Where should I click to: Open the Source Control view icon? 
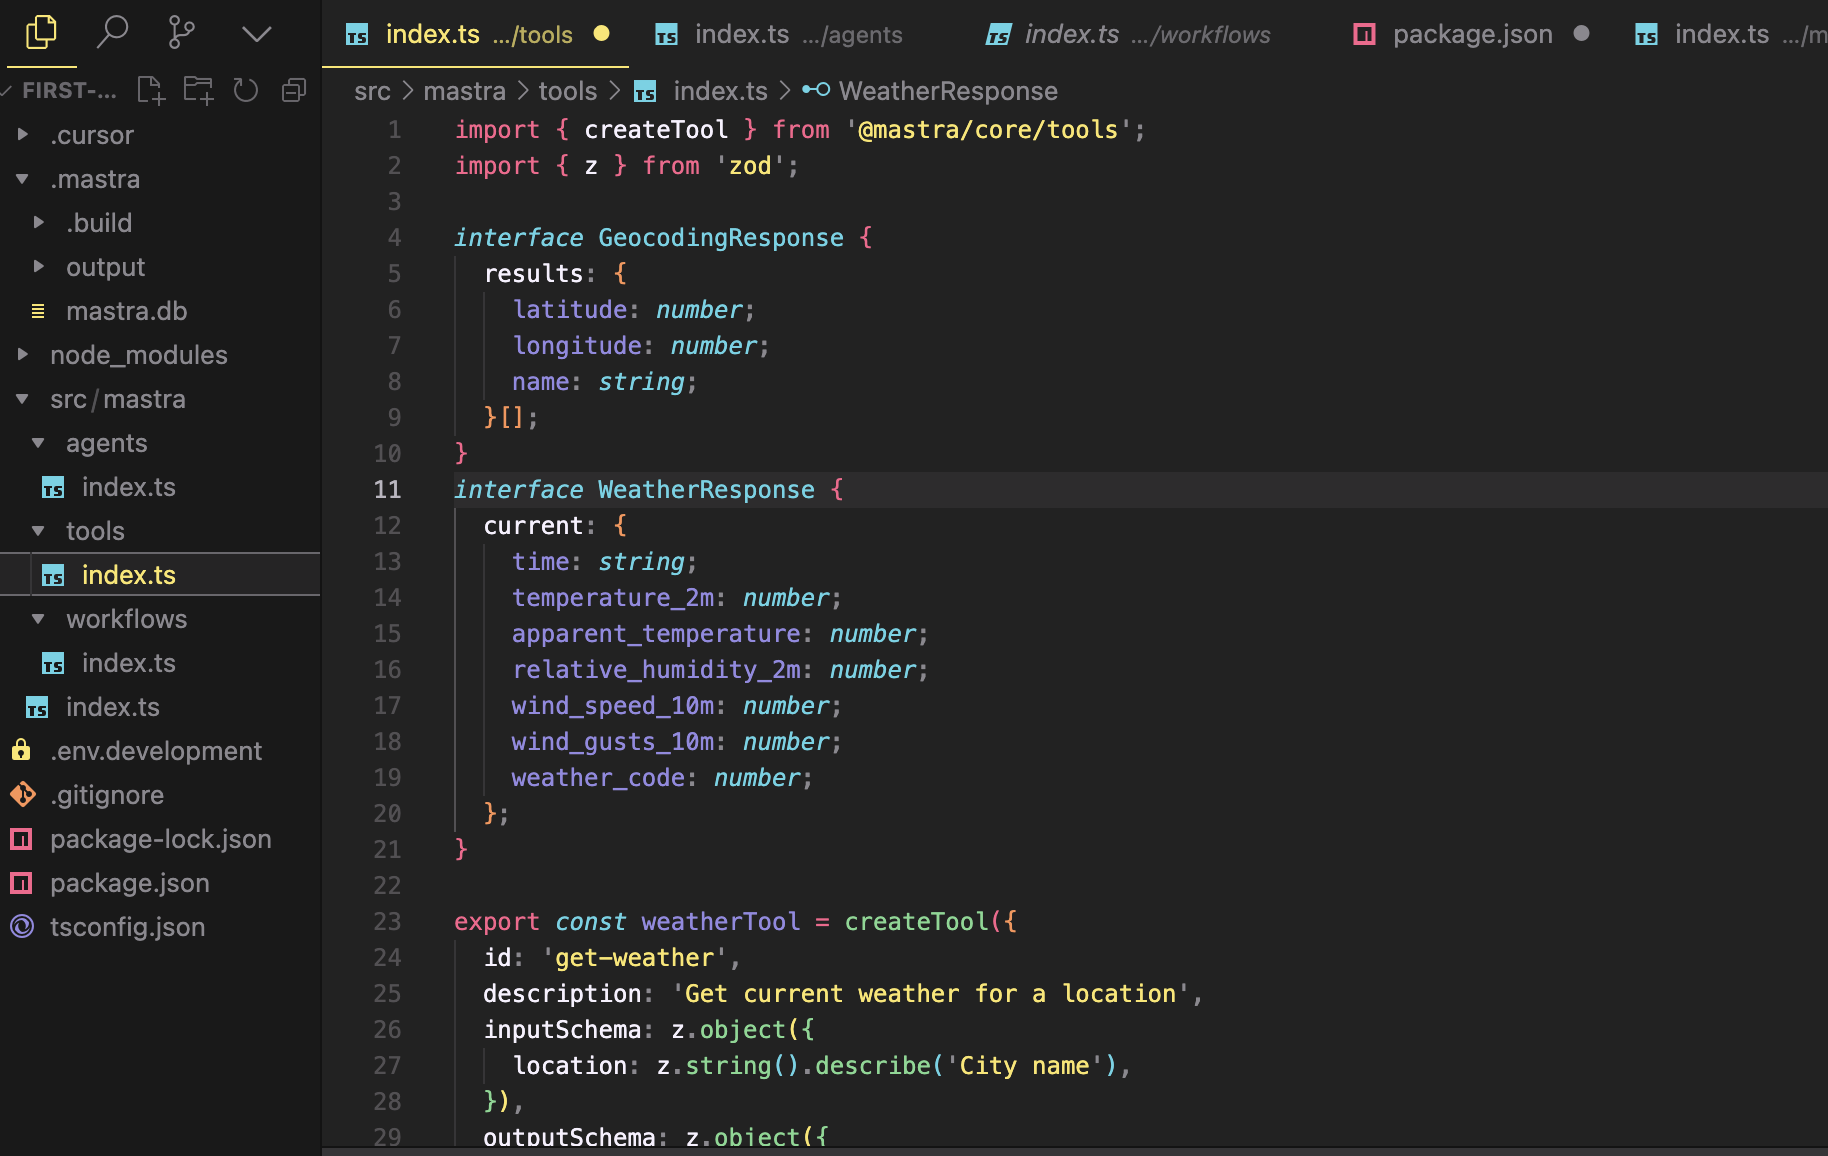click(x=182, y=33)
